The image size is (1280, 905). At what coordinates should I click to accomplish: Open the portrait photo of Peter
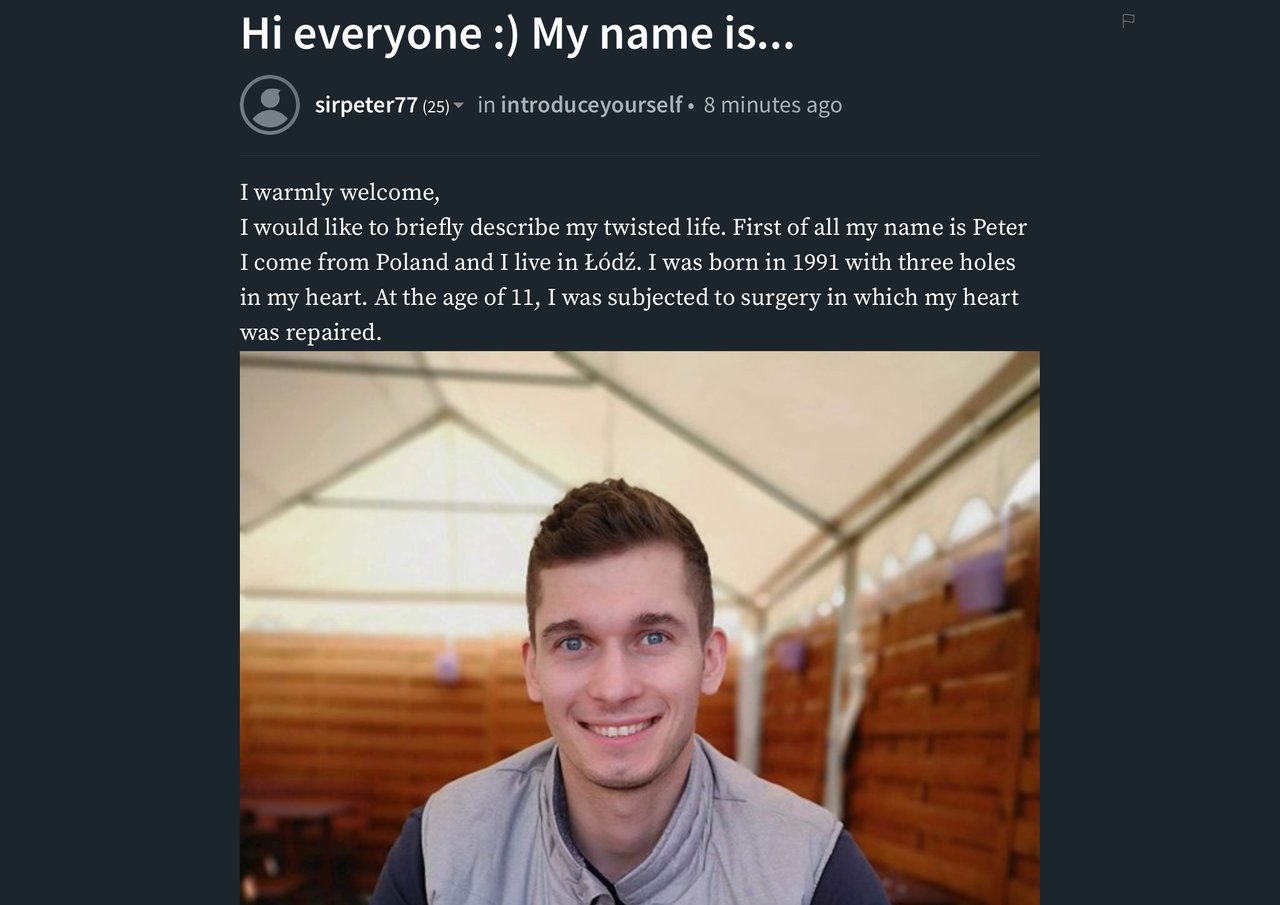(640, 628)
